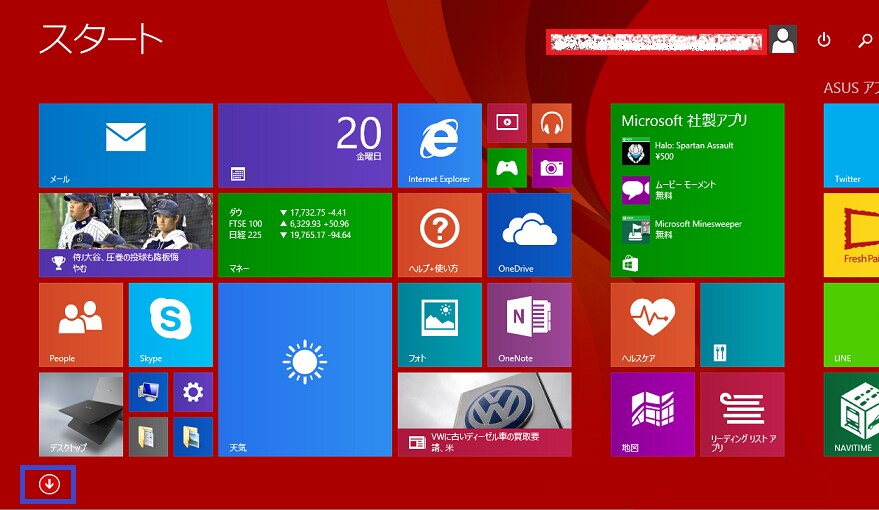Open the People tile
879x510 pixels.
click(81, 324)
